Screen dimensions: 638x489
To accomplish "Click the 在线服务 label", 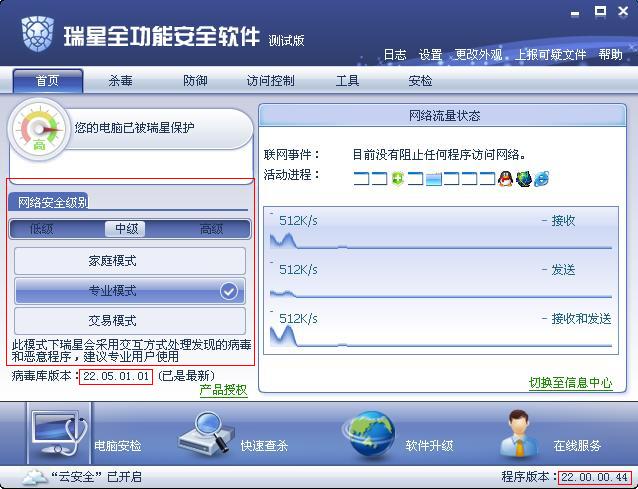I will point(577,446).
